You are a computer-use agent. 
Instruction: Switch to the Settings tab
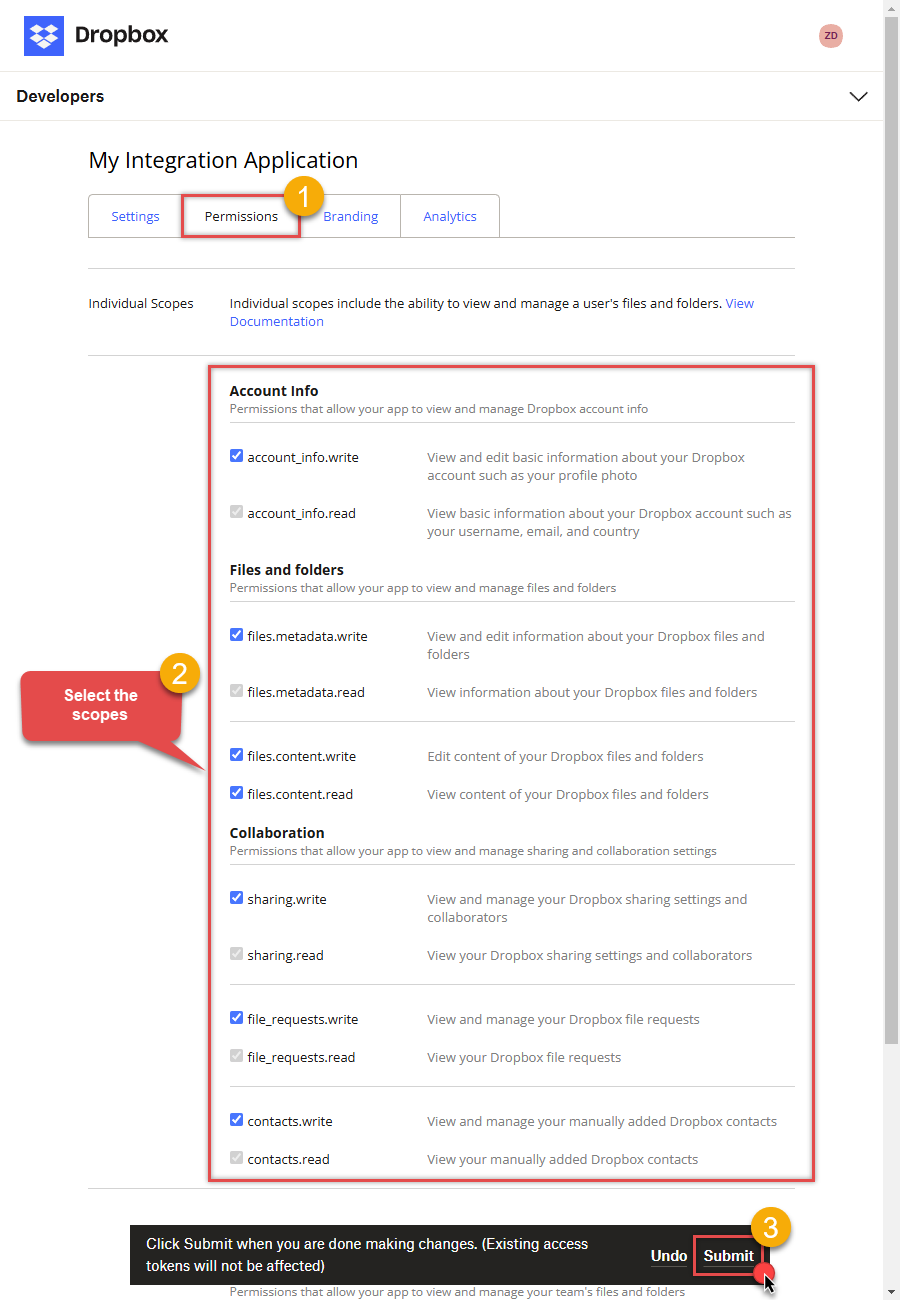click(x=135, y=216)
